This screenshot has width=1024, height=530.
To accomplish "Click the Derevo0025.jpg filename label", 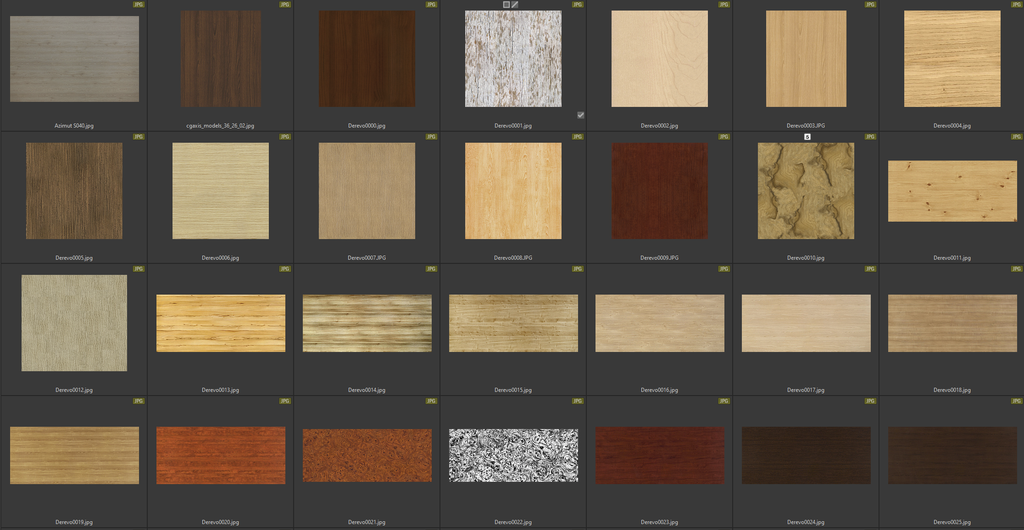I will 952,522.
